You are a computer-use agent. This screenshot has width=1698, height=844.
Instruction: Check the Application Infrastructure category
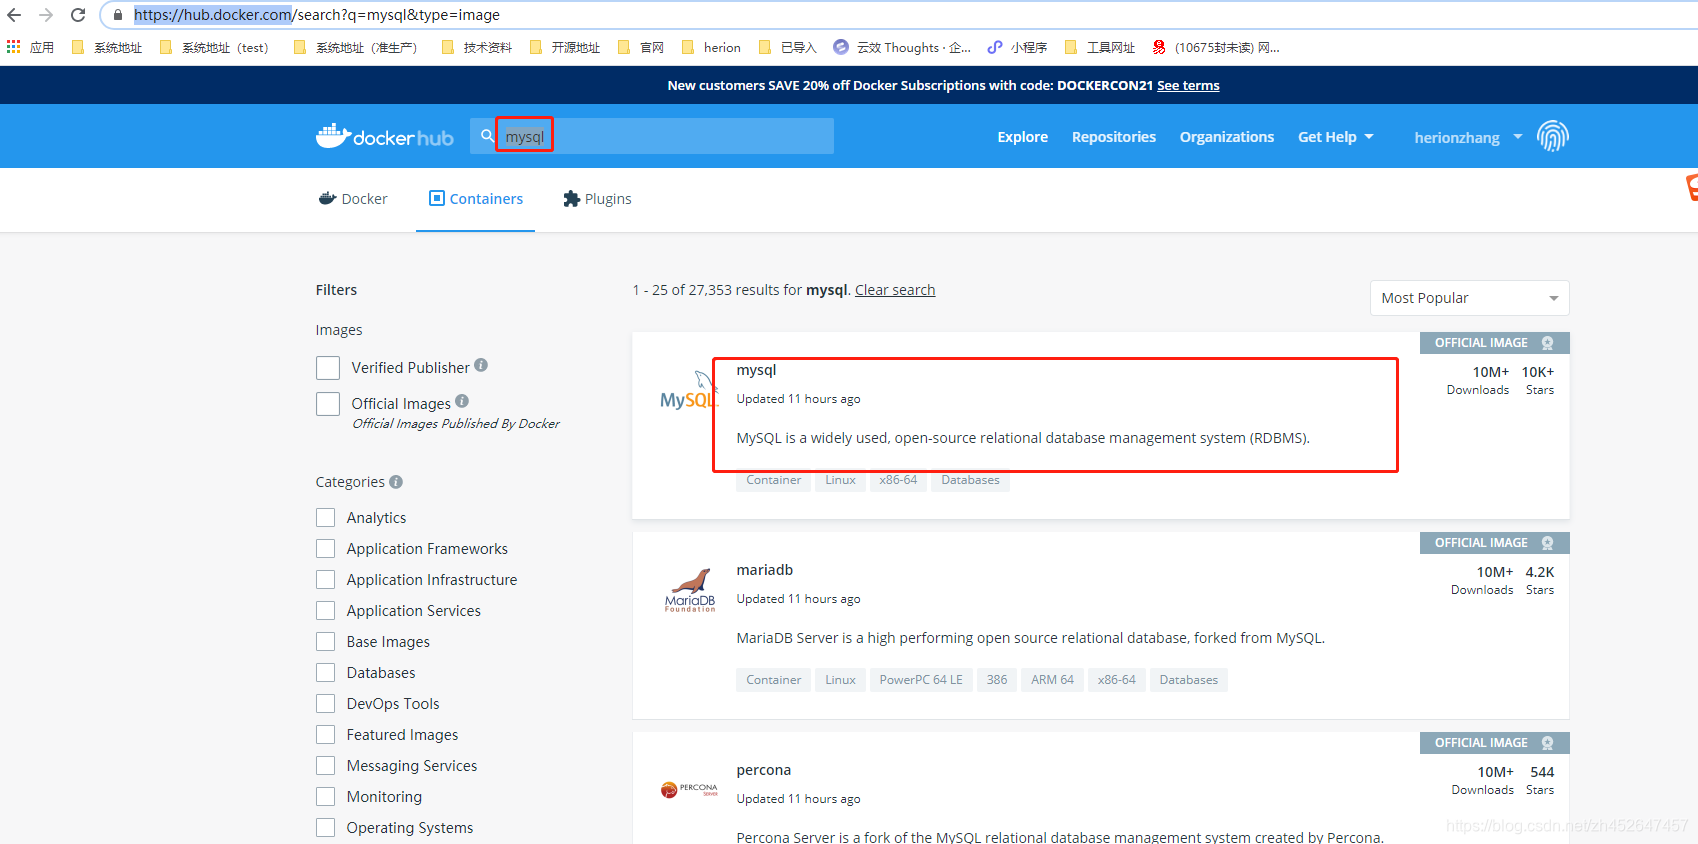pos(325,580)
